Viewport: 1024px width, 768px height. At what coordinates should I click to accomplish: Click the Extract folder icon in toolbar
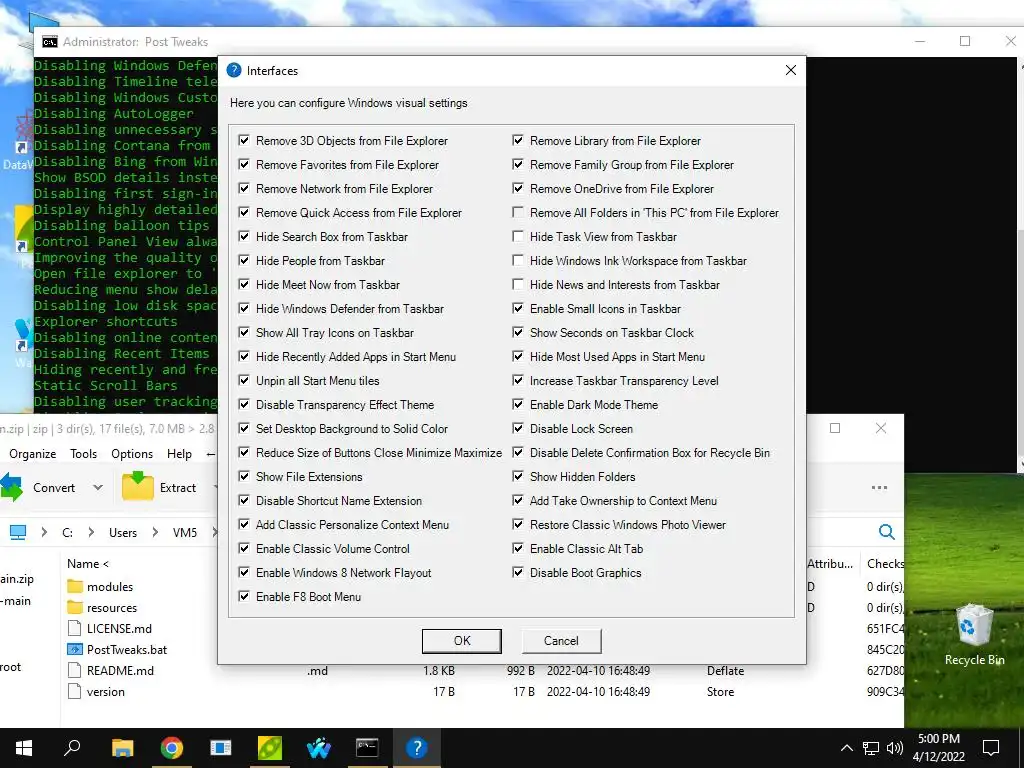[138, 487]
